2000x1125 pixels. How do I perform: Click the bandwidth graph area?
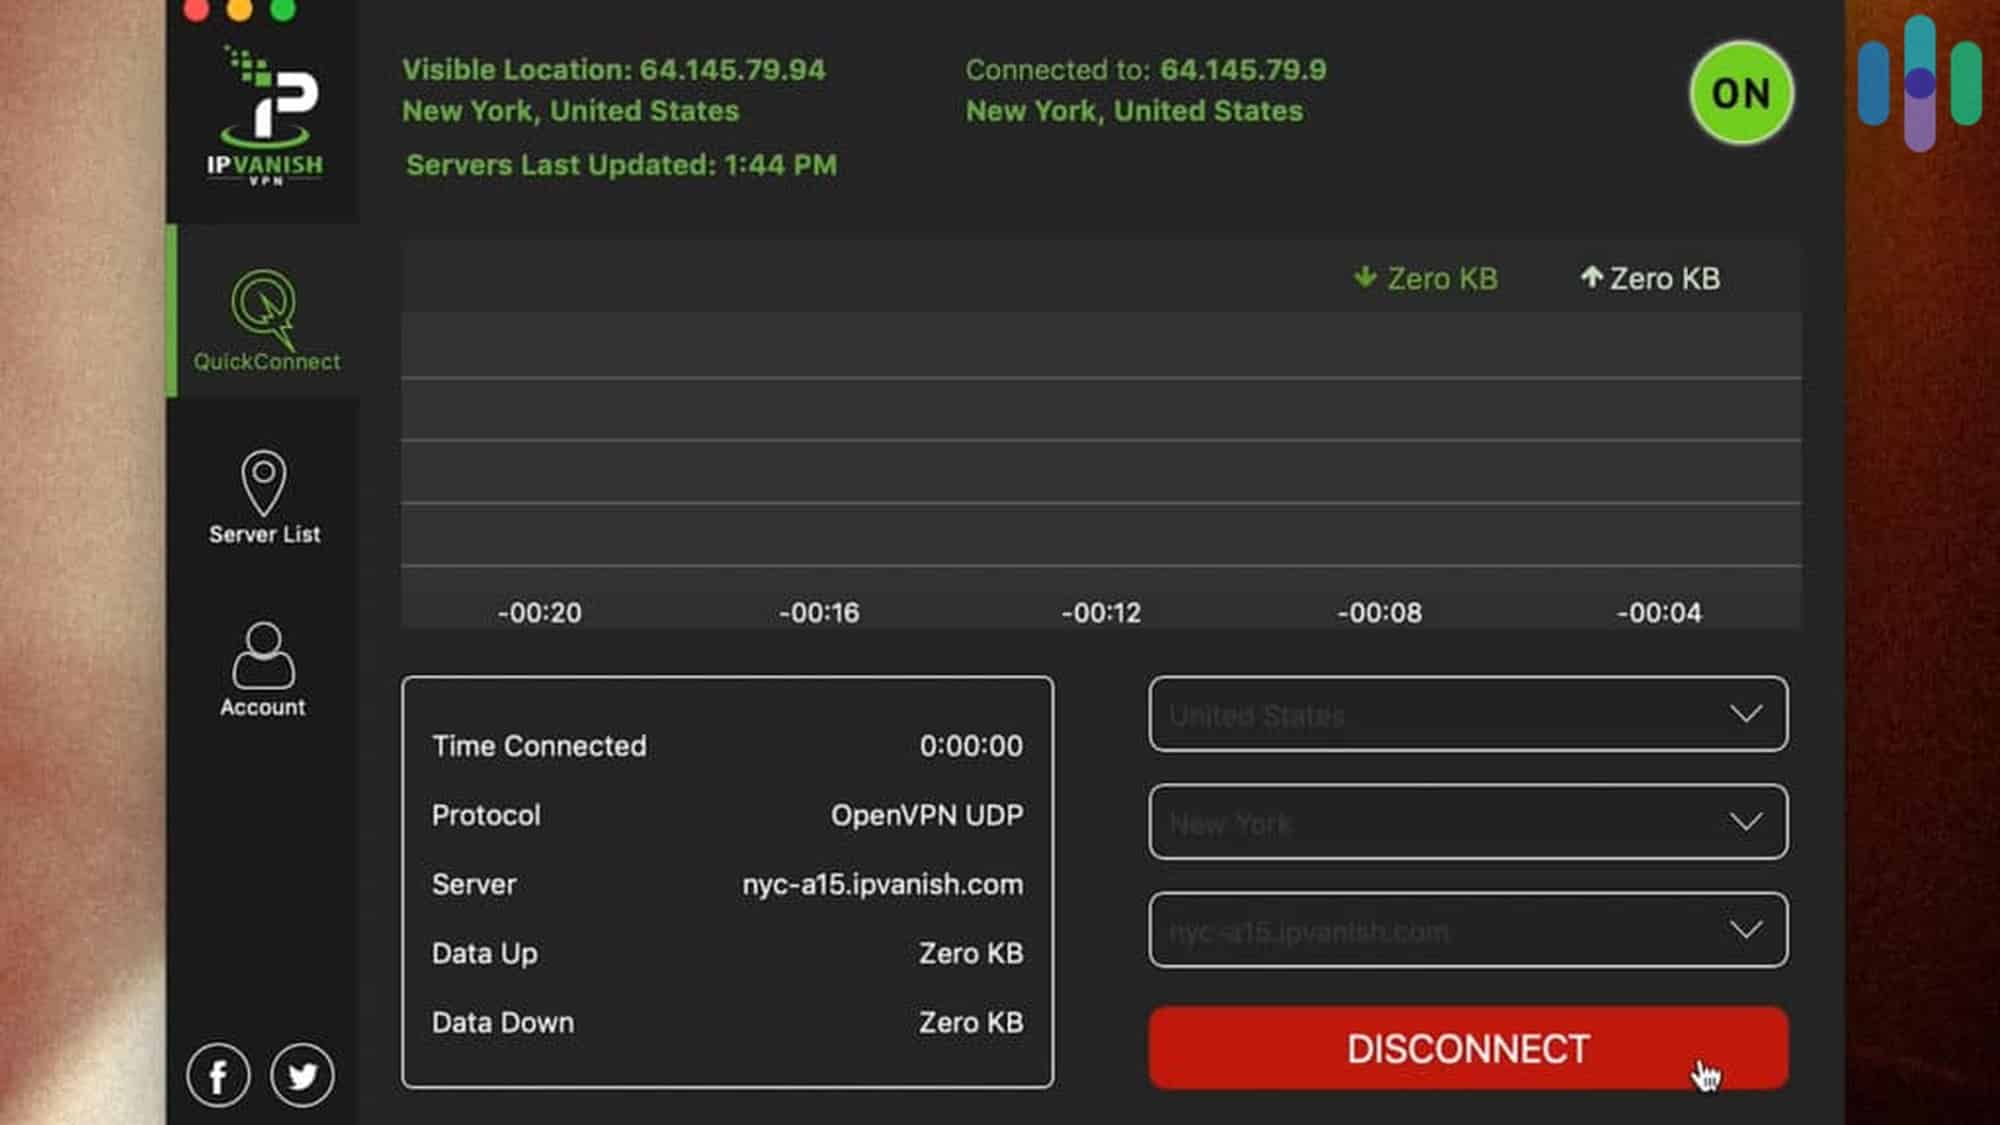click(x=1099, y=440)
